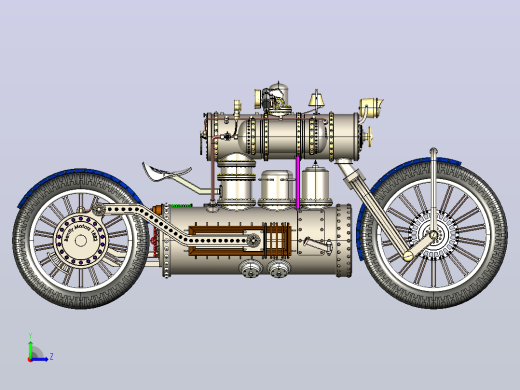520x390 pixels.
Task: Select the headlamp at the front of the boiler
Action: [371, 107]
